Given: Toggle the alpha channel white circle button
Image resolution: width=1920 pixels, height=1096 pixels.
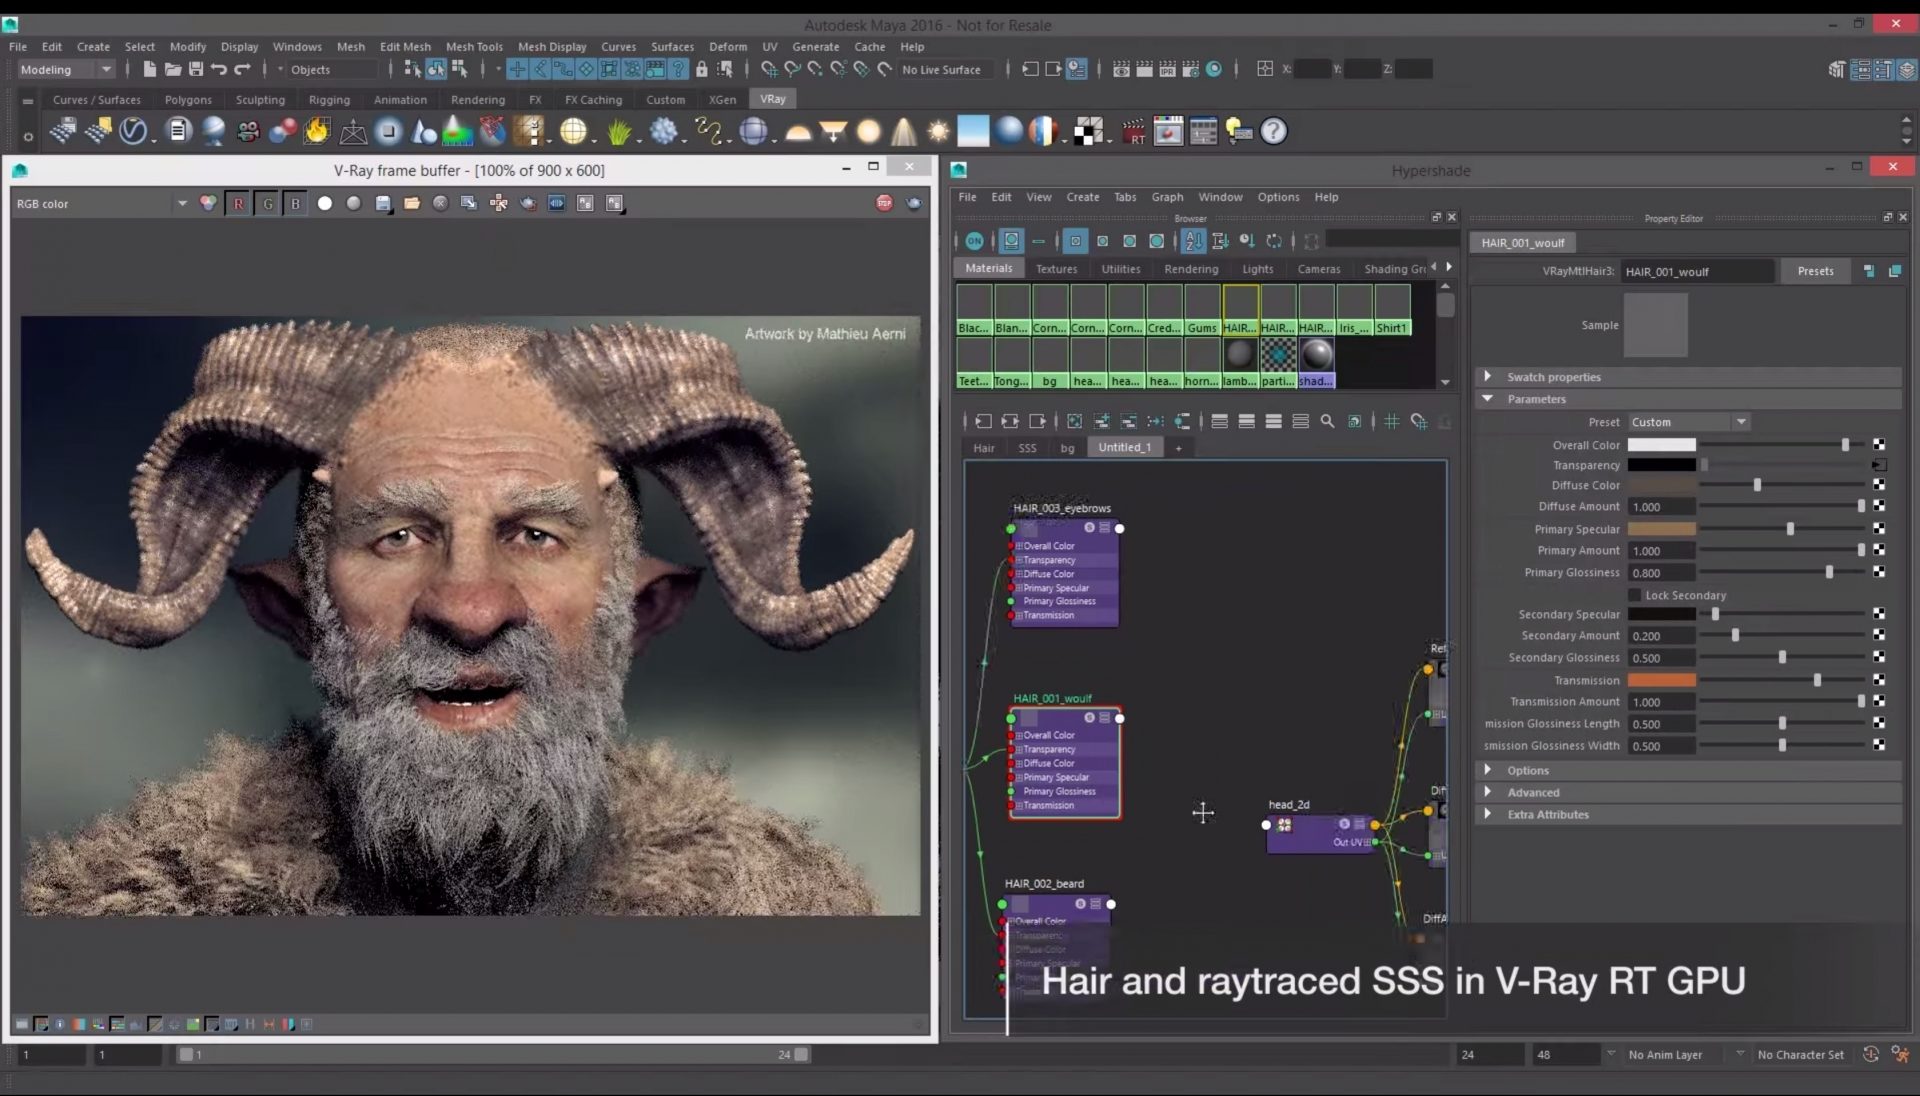Looking at the screenshot, I should pos(325,203).
